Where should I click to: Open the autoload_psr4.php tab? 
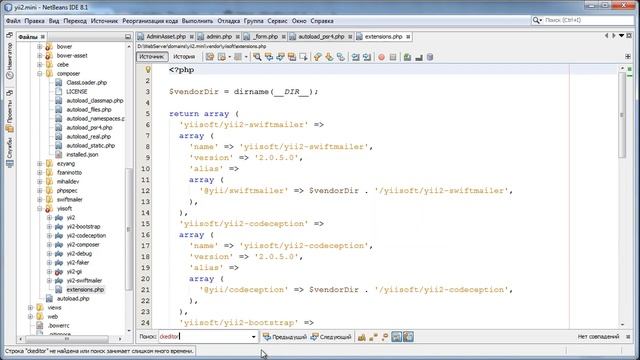click(321, 37)
